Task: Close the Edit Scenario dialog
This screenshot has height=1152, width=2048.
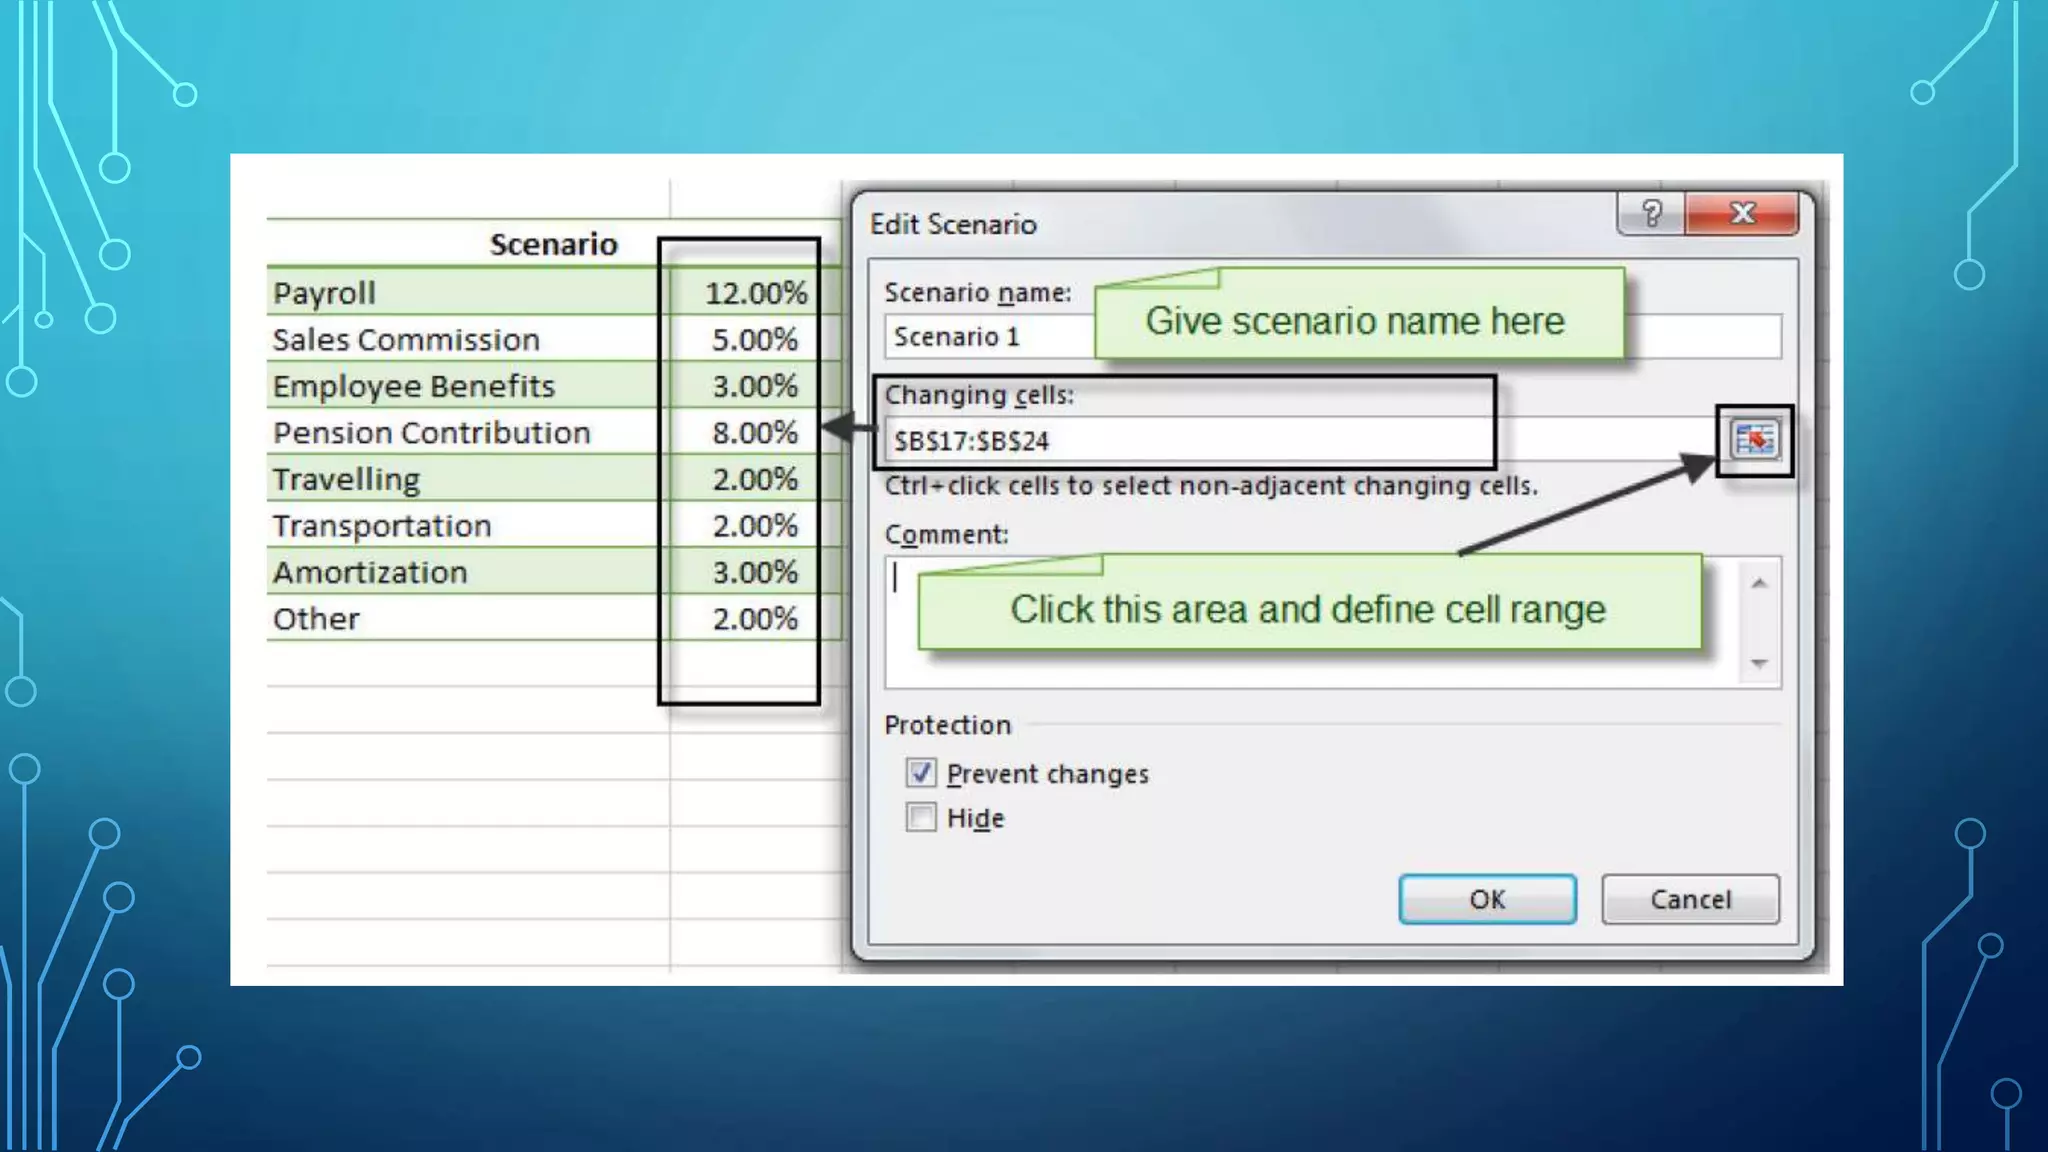Action: 1743,213
